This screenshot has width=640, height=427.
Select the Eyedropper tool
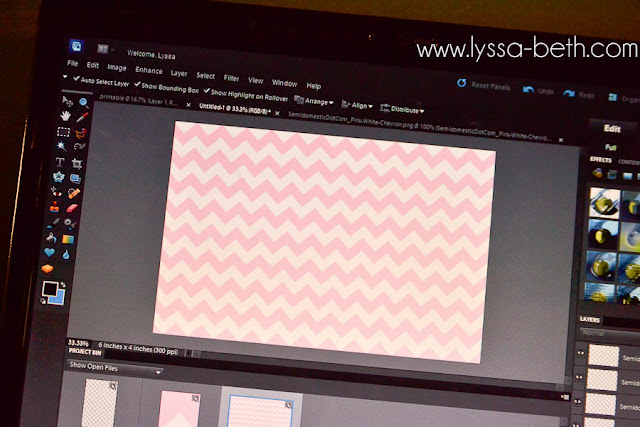82,118
